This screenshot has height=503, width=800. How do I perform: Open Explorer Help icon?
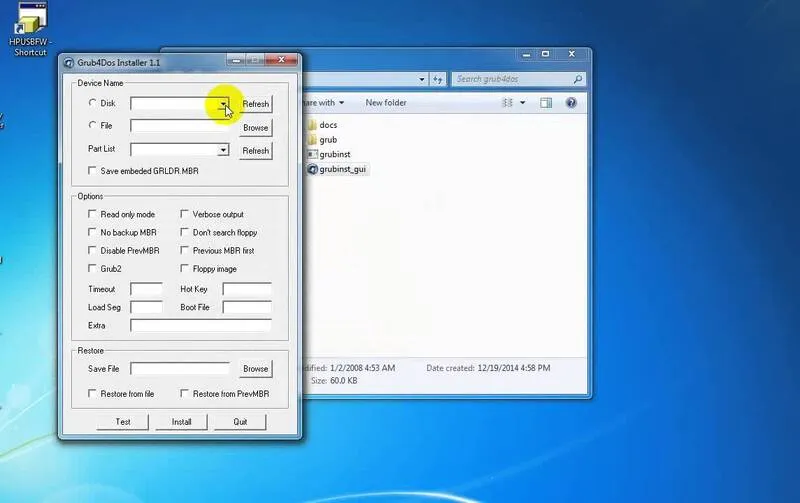(571, 103)
